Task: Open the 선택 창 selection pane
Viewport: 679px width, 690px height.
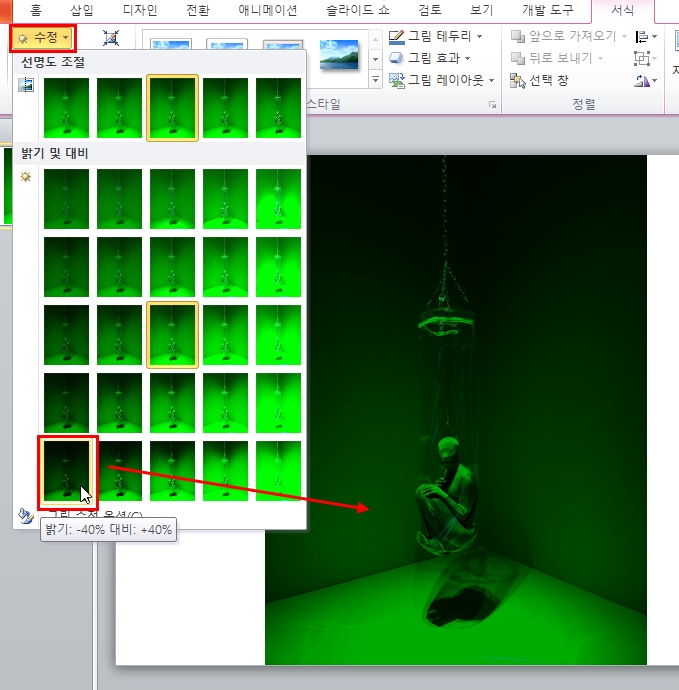Action: 540,80
